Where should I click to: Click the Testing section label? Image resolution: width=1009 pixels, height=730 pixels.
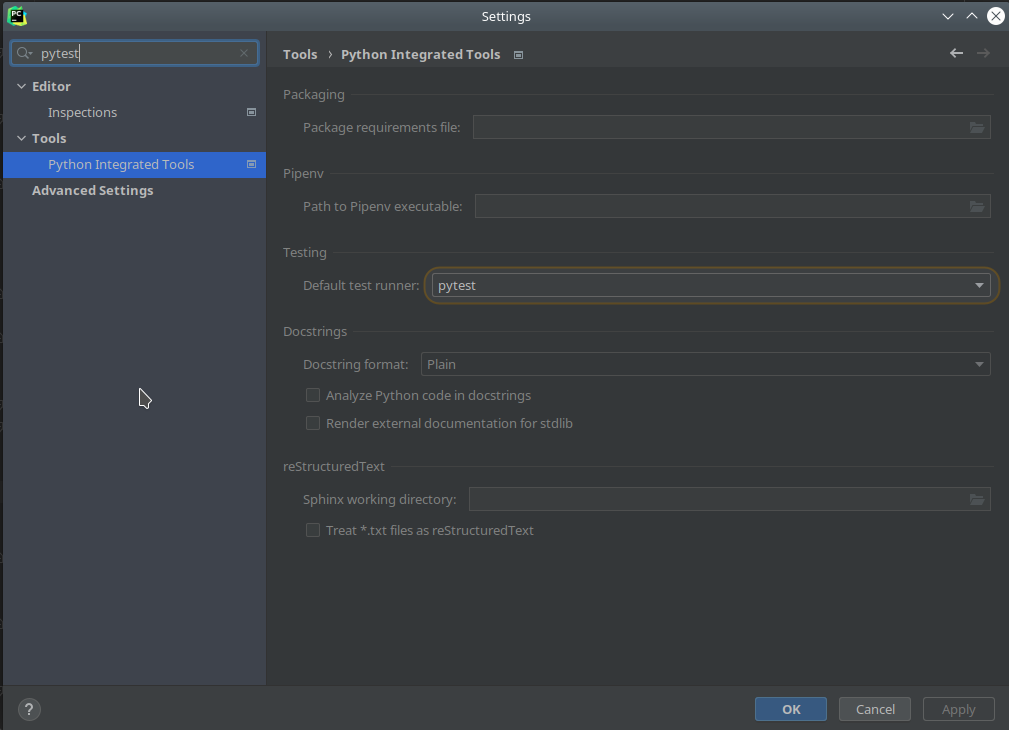point(305,252)
